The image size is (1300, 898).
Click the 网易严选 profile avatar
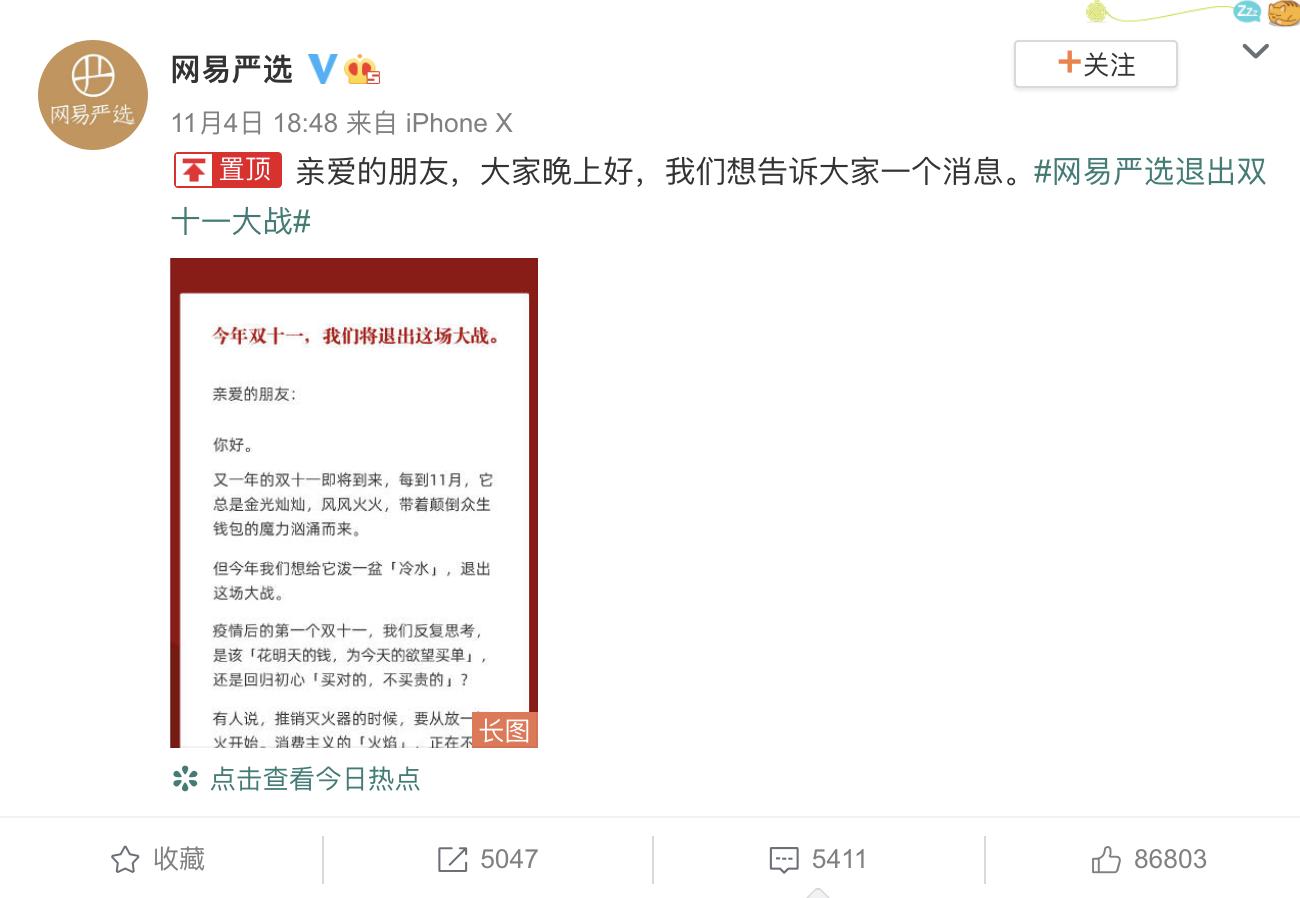[x=93, y=95]
